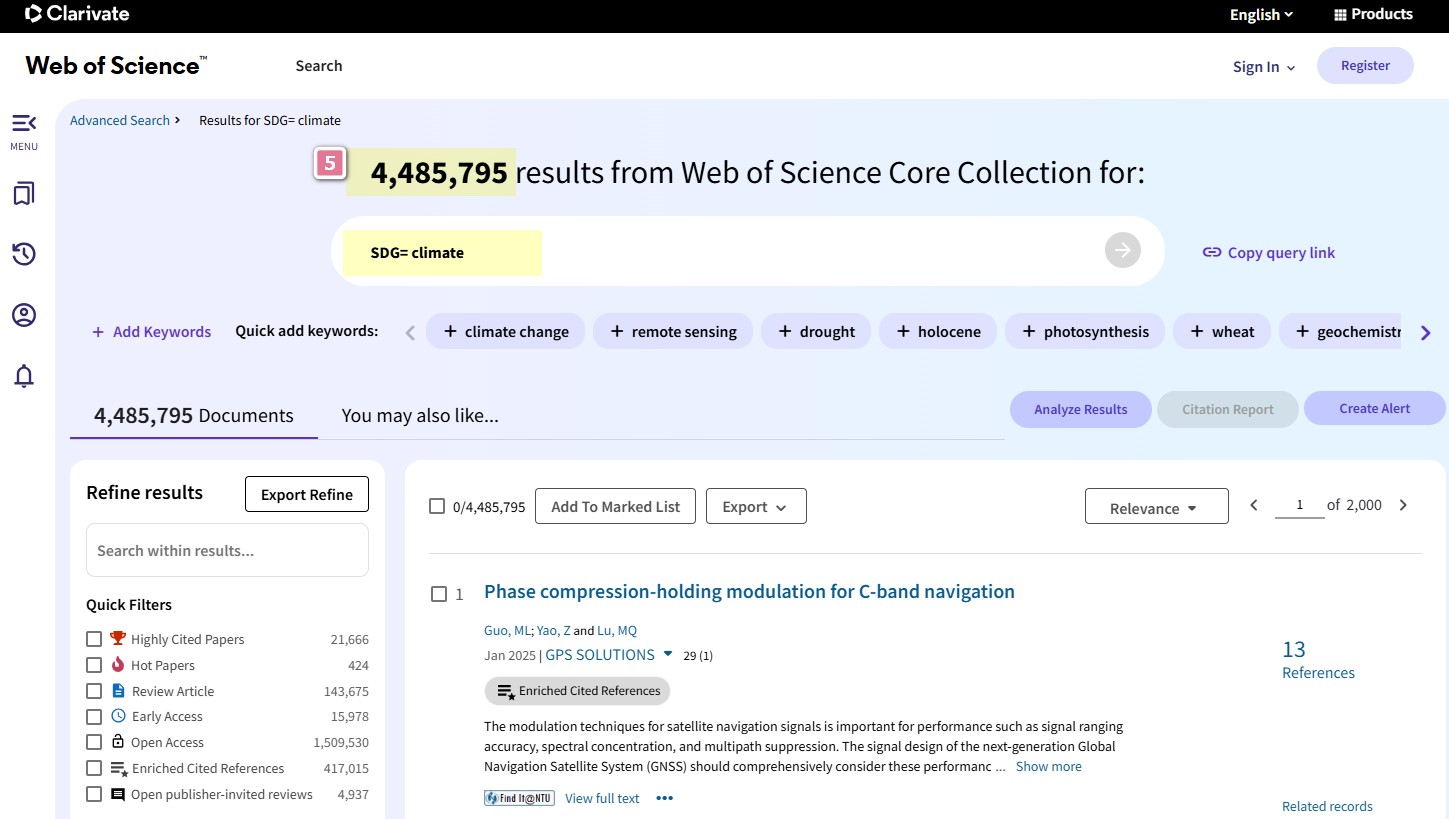The image size is (1449, 819).
Task: Click the Search within results field
Action: pyautogui.click(x=227, y=550)
